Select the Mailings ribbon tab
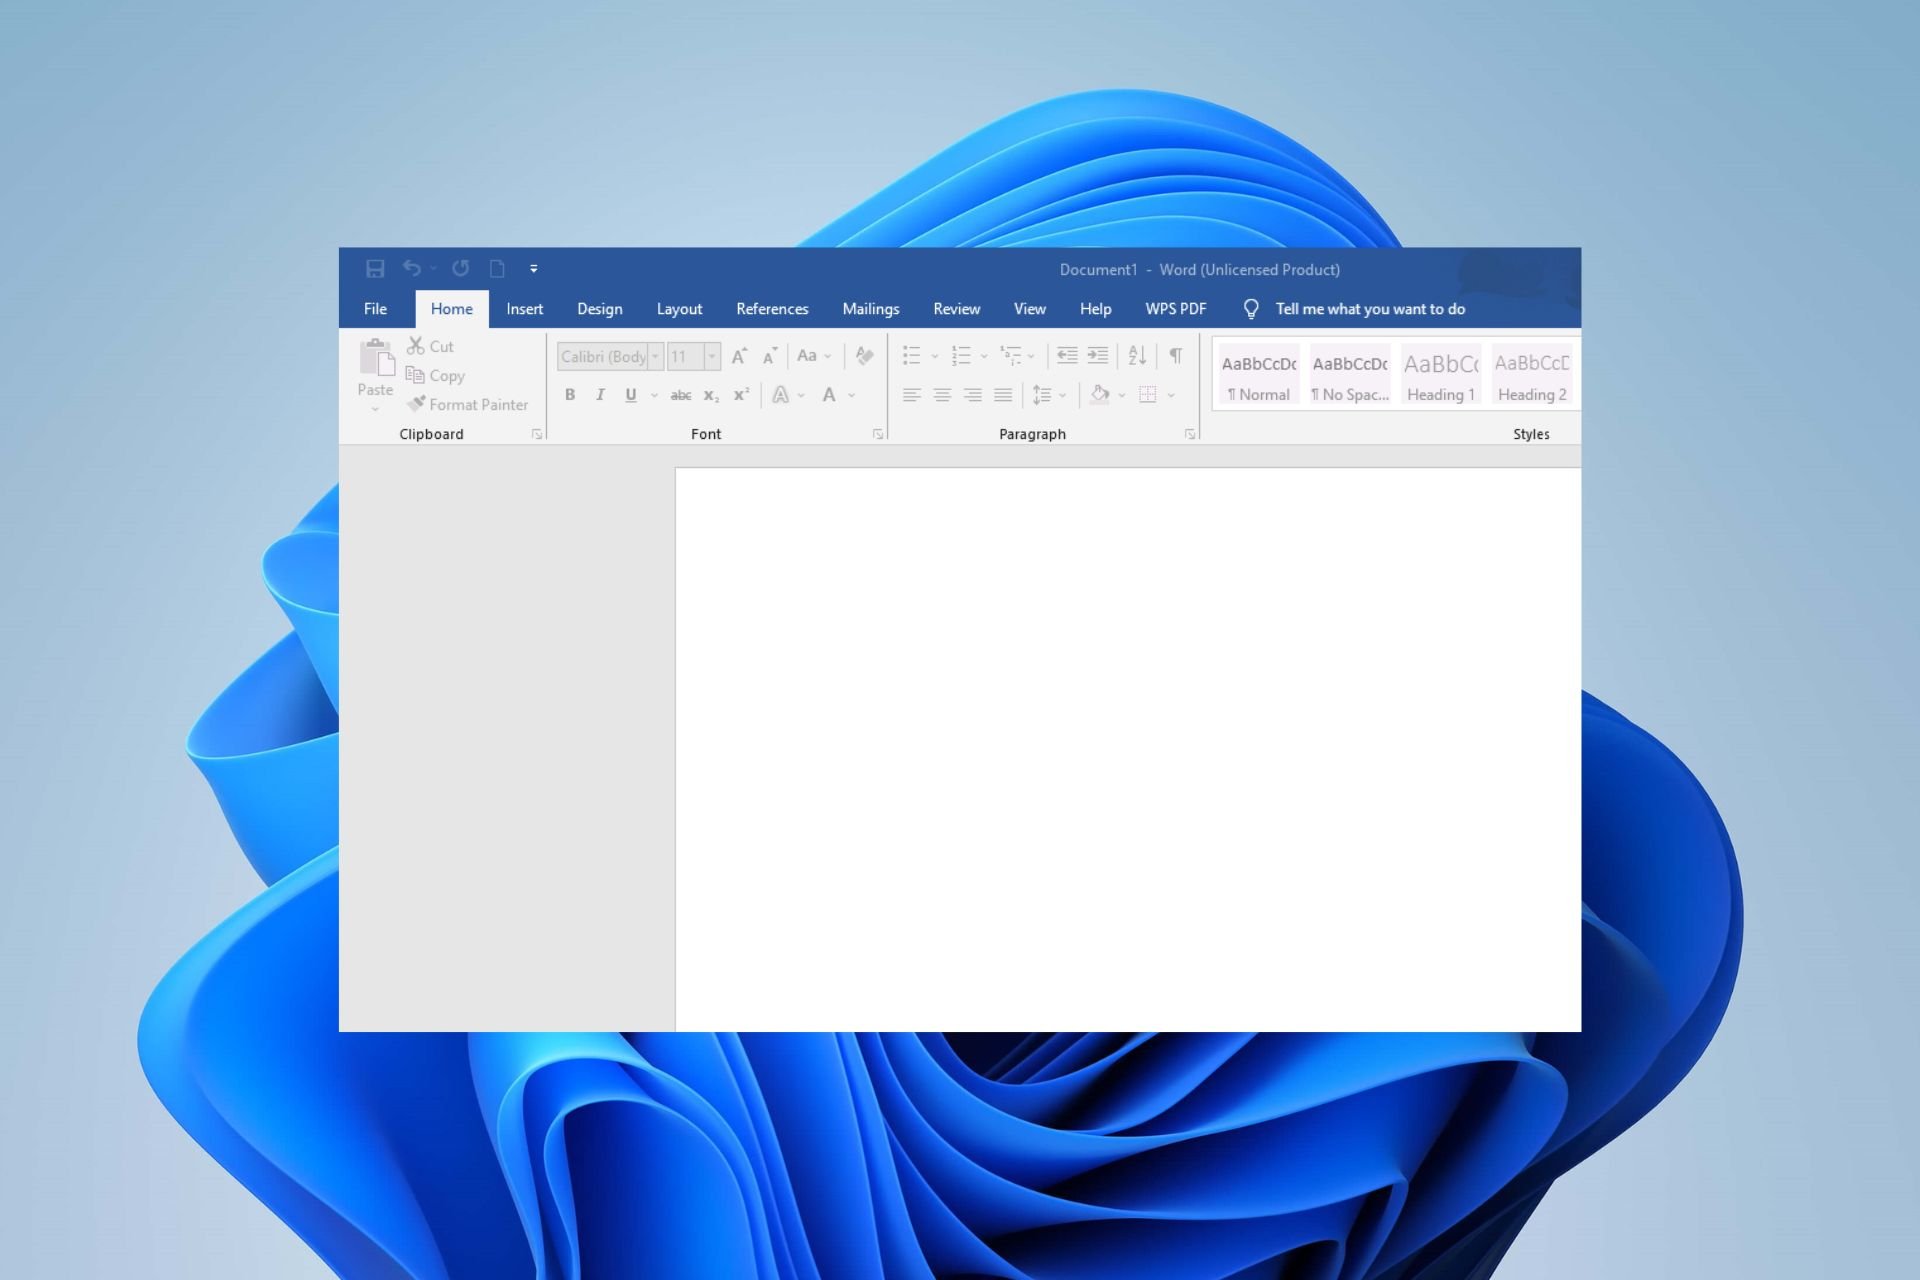This screenshot has width=1920, height=1280. pyautogui.click(x=870, y=309)
